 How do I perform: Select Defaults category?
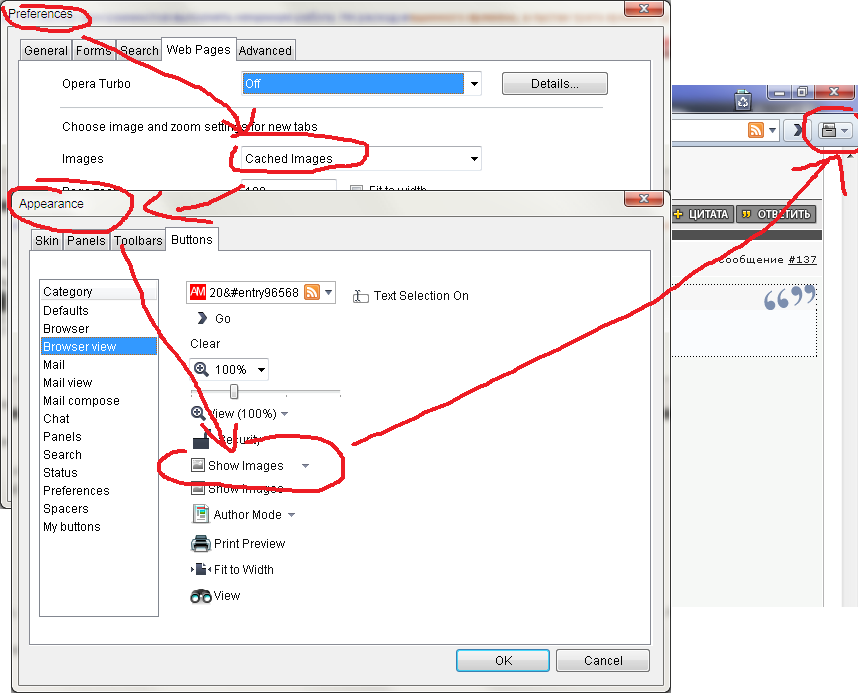(98, 310)
